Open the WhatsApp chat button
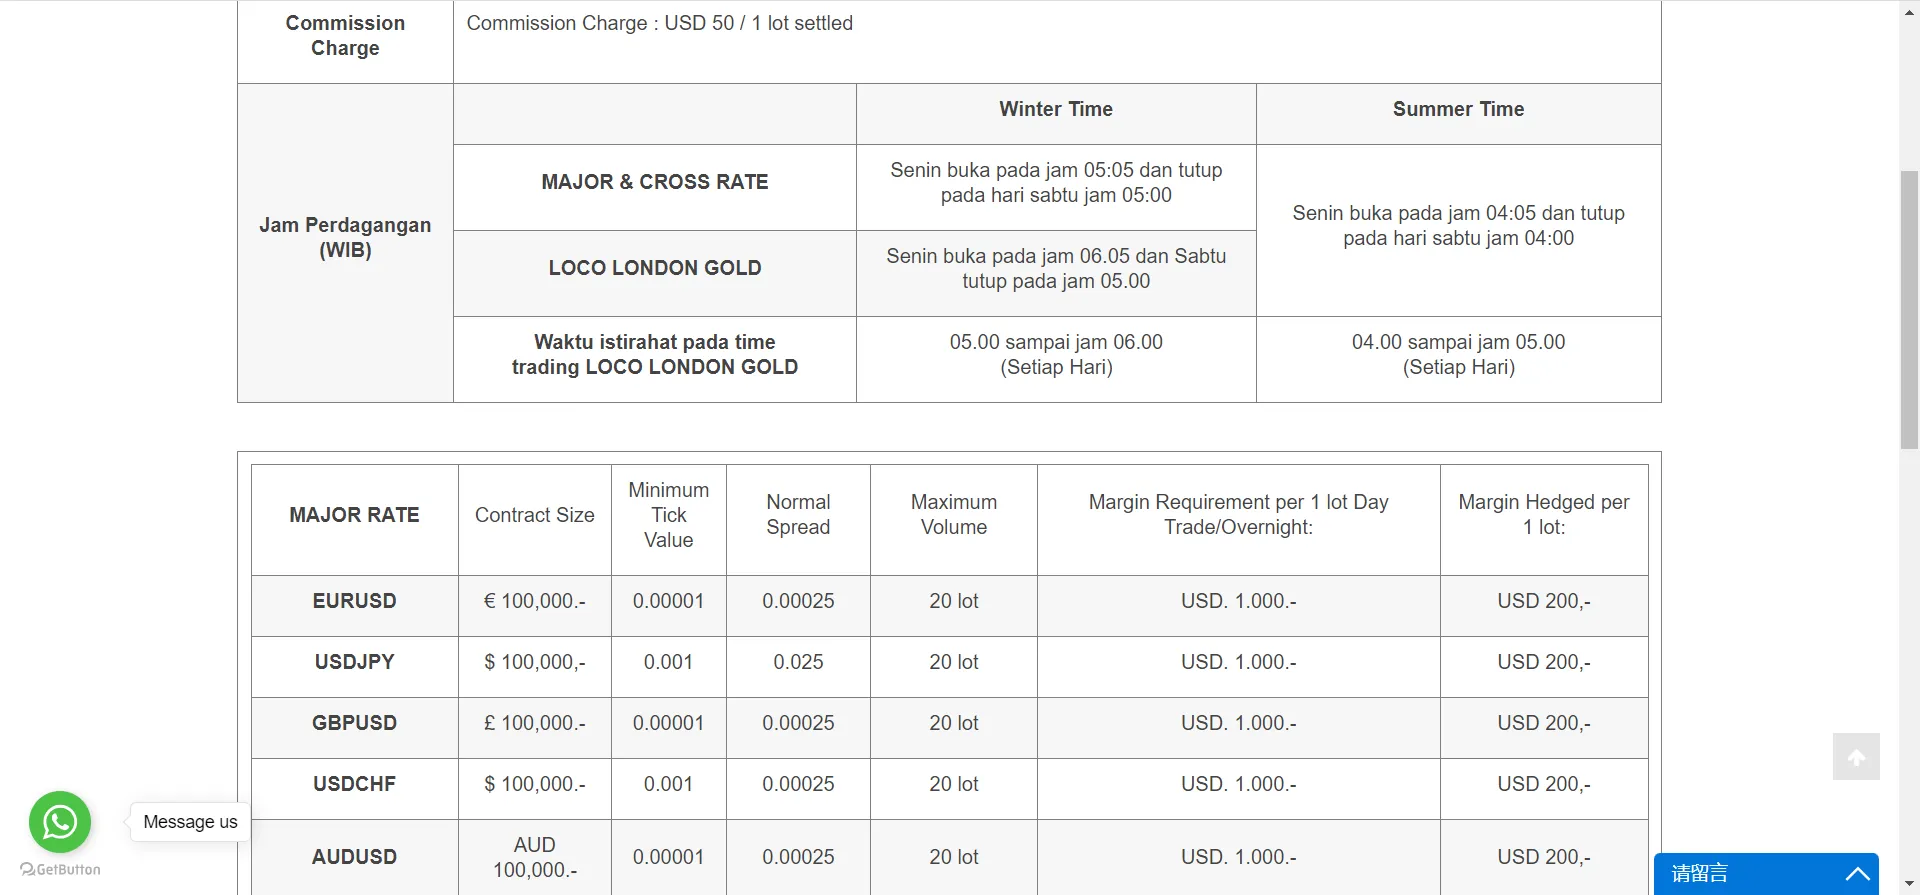Image resolution: width=1920 pixels, height=895 pixels. click(x=60, y=822)
